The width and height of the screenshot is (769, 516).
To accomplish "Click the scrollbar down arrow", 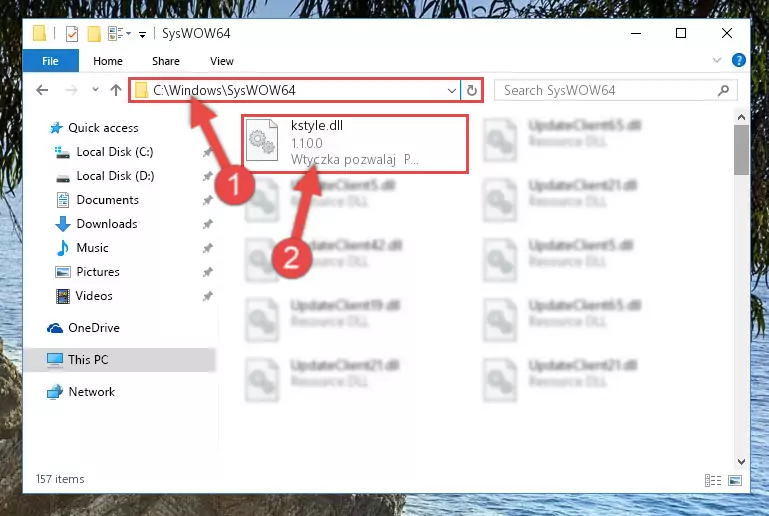I will tap(741, 462).
